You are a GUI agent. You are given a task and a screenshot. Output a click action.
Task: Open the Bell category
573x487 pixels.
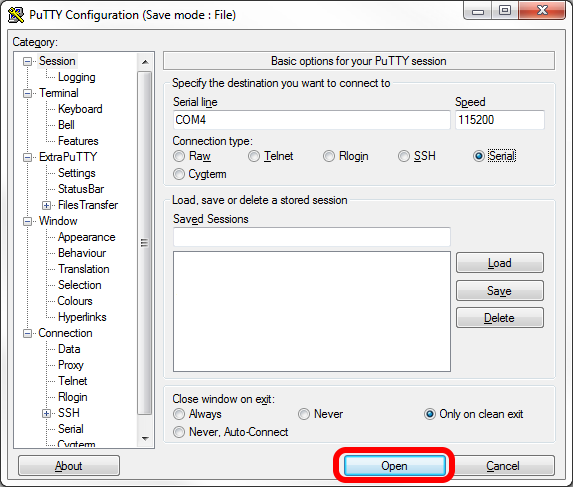coord(66,125)
